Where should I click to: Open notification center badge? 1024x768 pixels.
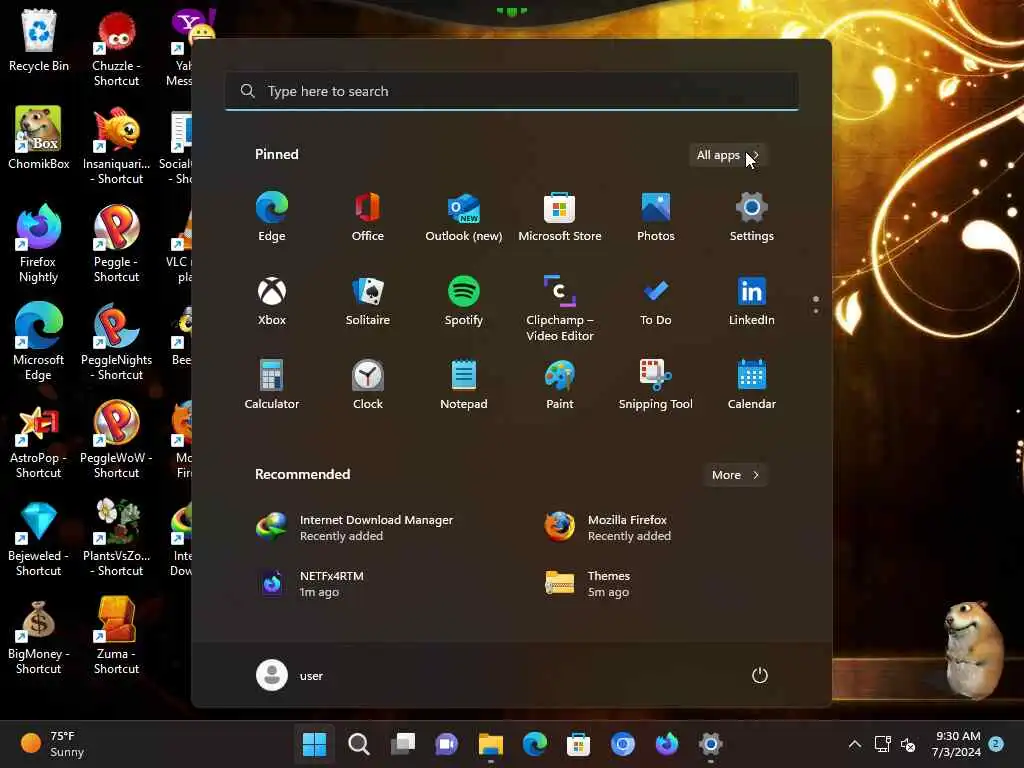(997, 743)
